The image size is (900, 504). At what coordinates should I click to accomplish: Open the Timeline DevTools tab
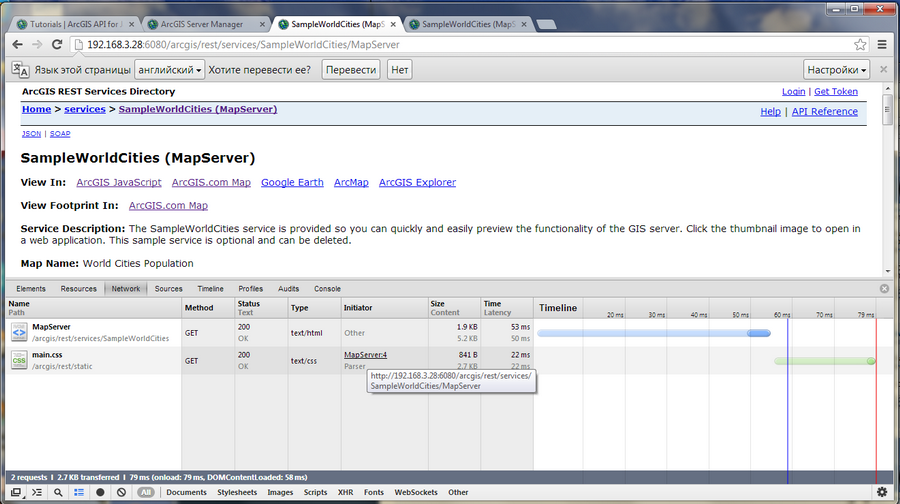pos(210,289)
